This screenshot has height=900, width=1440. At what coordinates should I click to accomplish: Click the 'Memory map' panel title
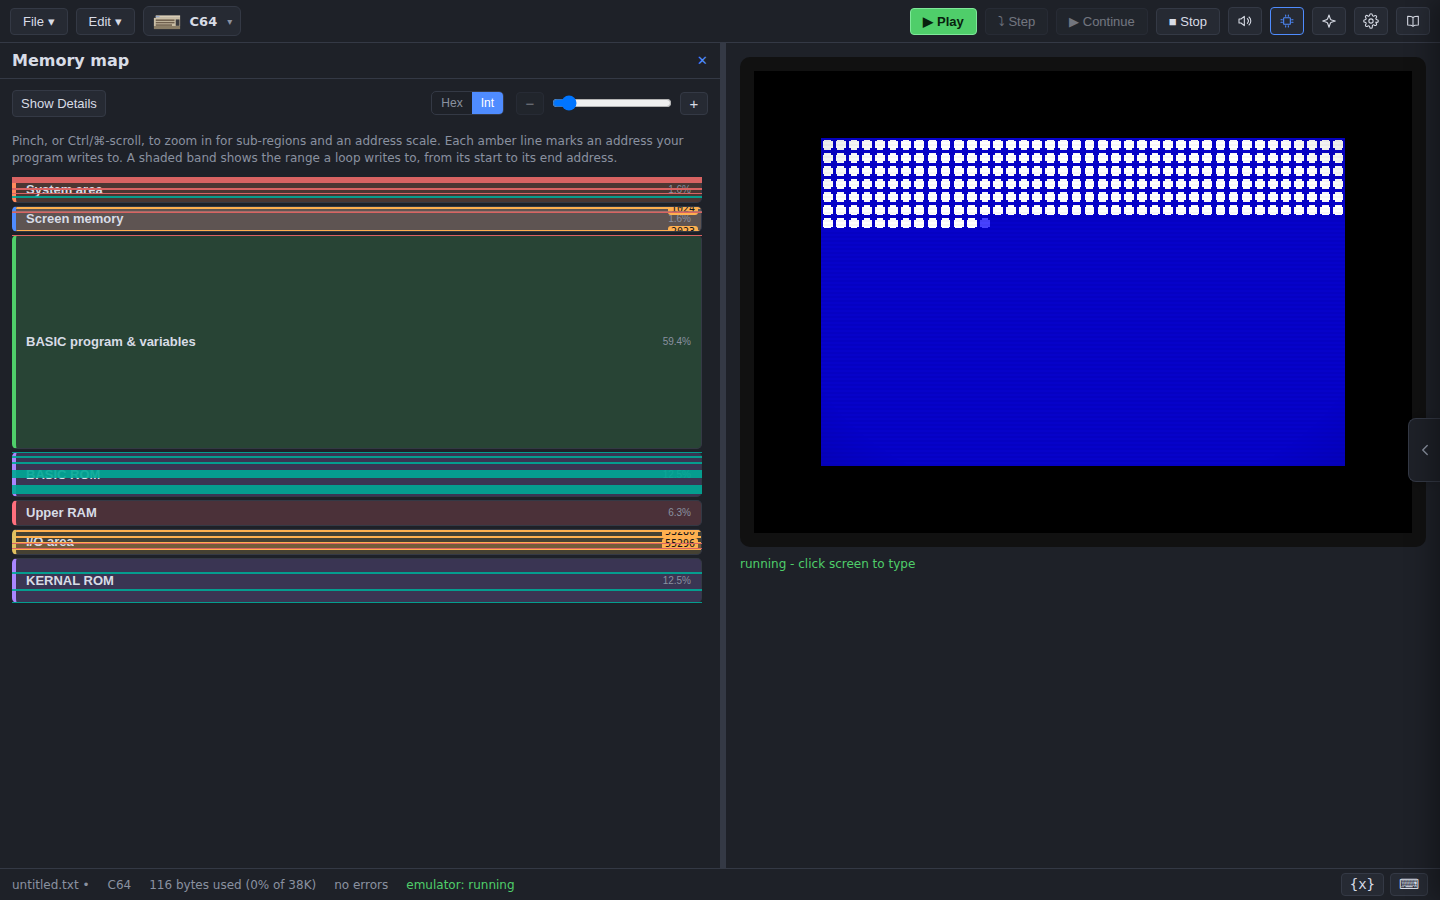point(70,61)
